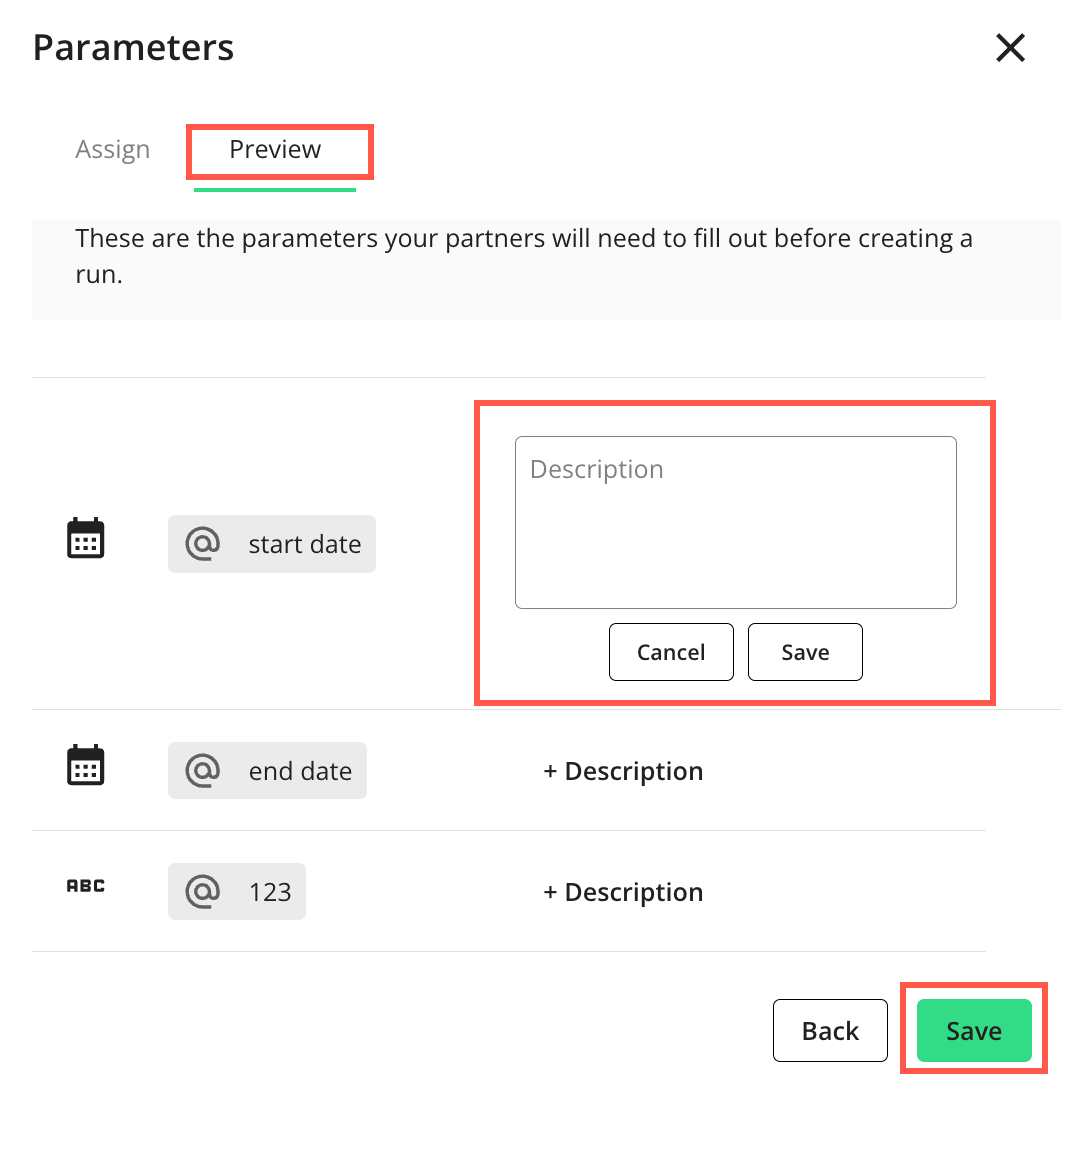Cancel the start date description edit
1090x1158 pixels.
671,652
